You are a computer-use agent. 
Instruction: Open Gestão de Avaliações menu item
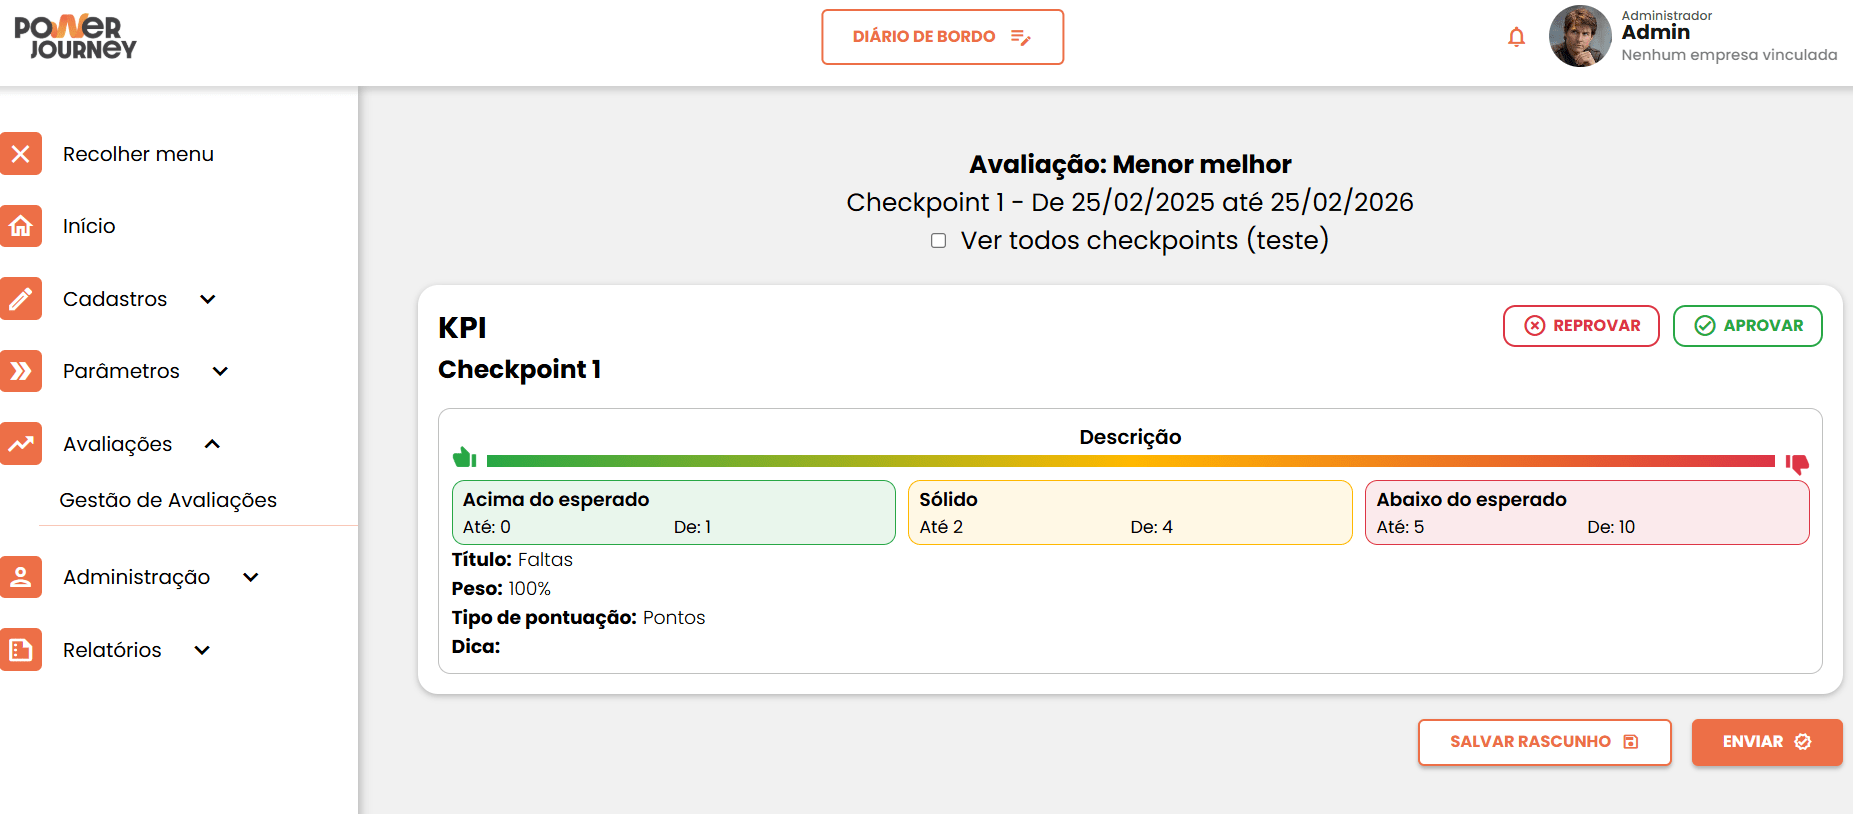(168, 500)
